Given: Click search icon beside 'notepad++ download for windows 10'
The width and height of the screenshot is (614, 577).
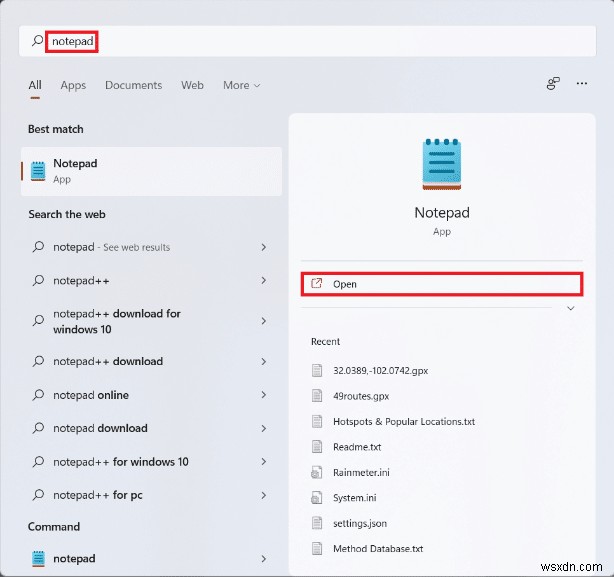Looking at the screenshot, I should click(38, 321).
